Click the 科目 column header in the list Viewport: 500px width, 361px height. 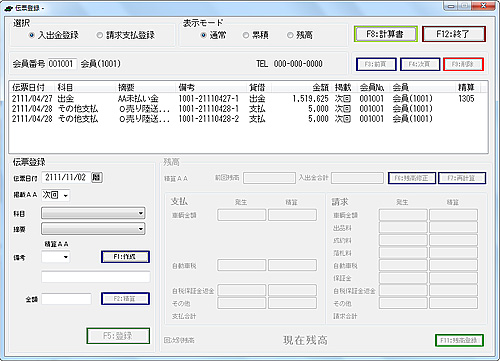(x=85, y=87)
